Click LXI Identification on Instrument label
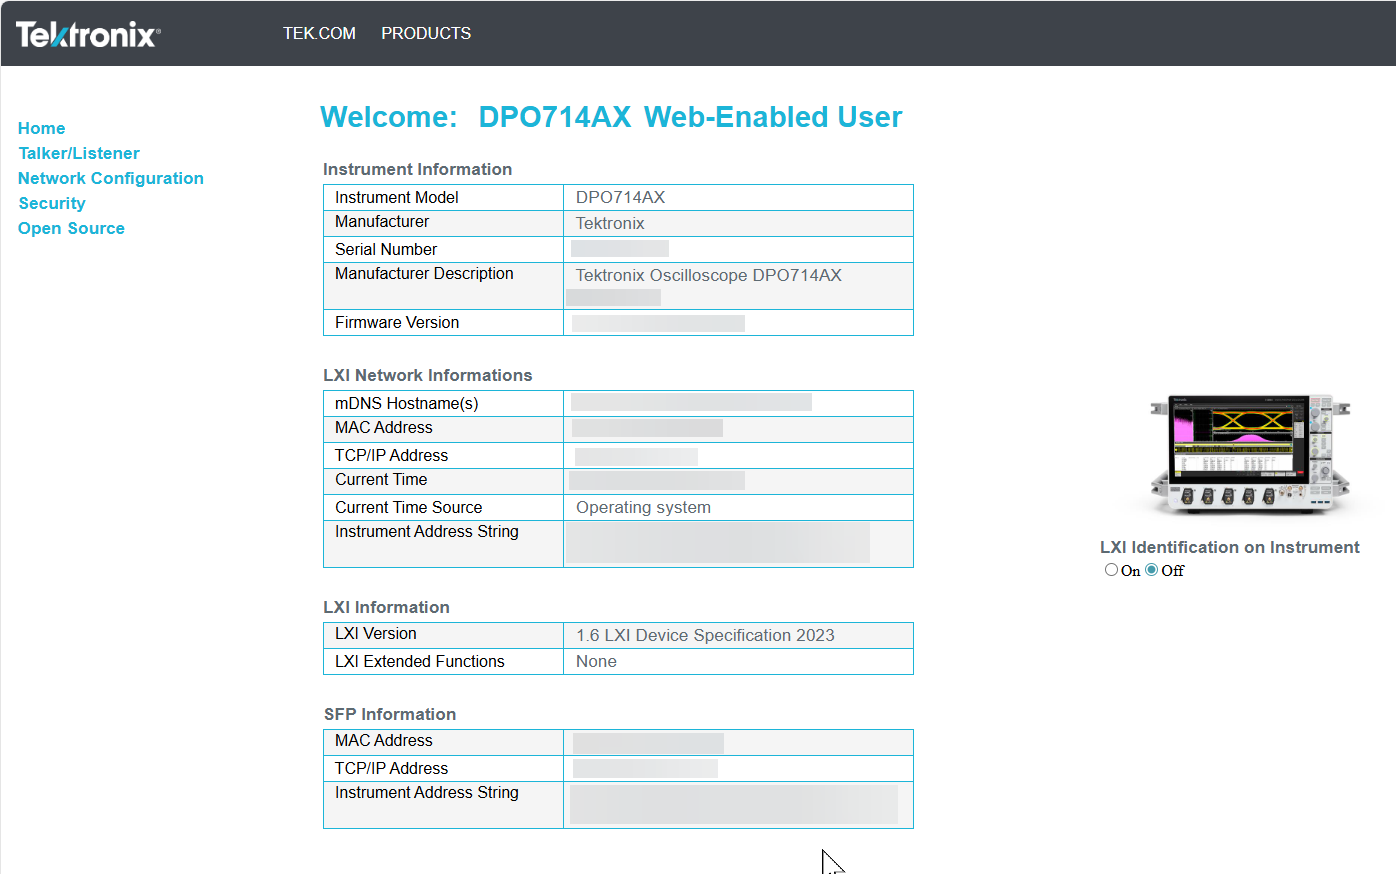 (1230, 547)
